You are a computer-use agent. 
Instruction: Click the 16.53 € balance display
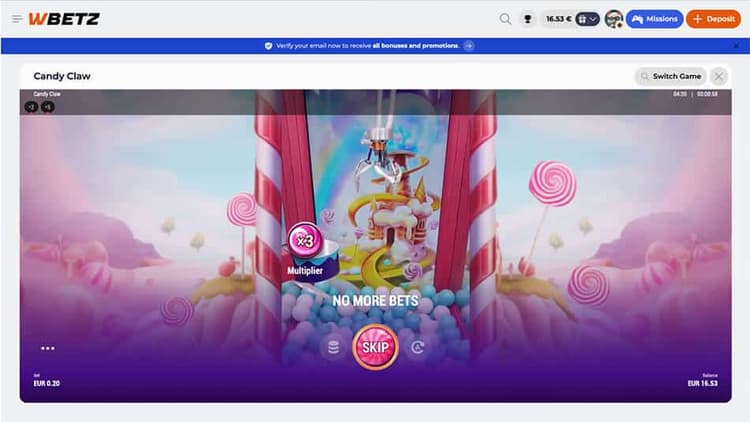click(x=558, y=19)
